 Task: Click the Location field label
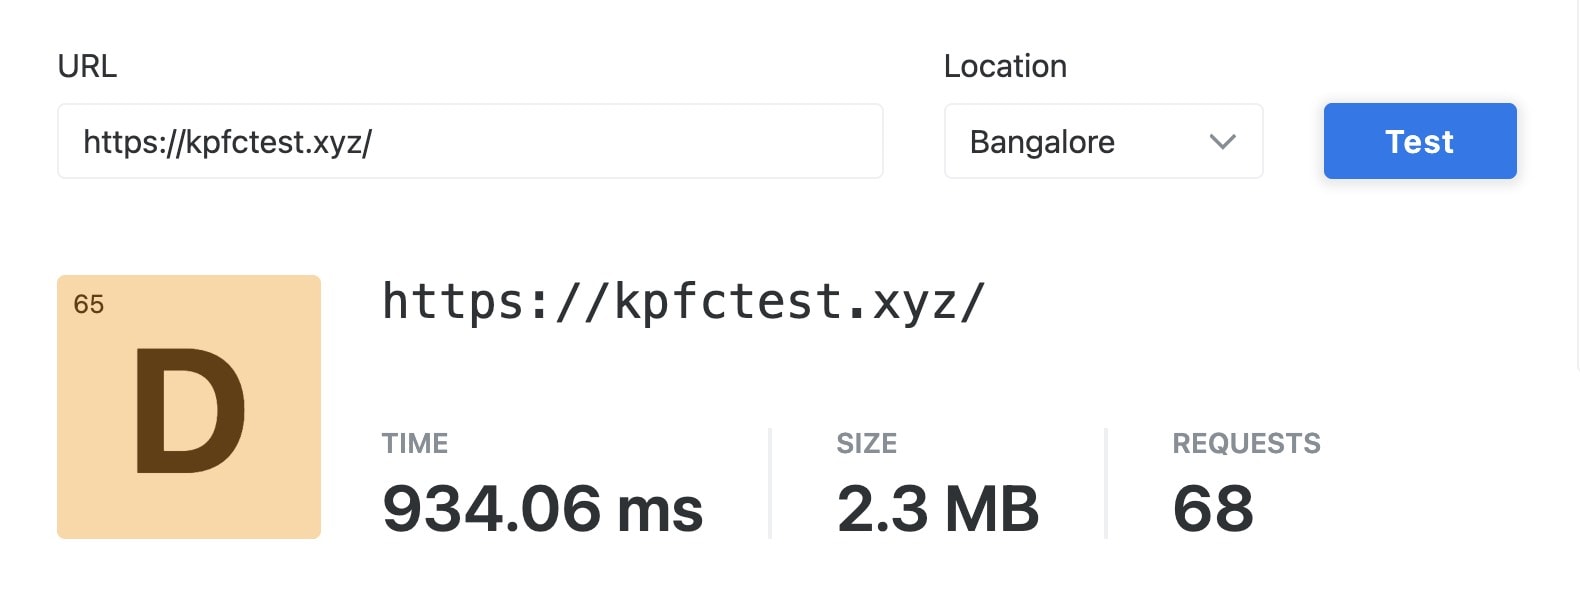click(x=1005, y=65)
